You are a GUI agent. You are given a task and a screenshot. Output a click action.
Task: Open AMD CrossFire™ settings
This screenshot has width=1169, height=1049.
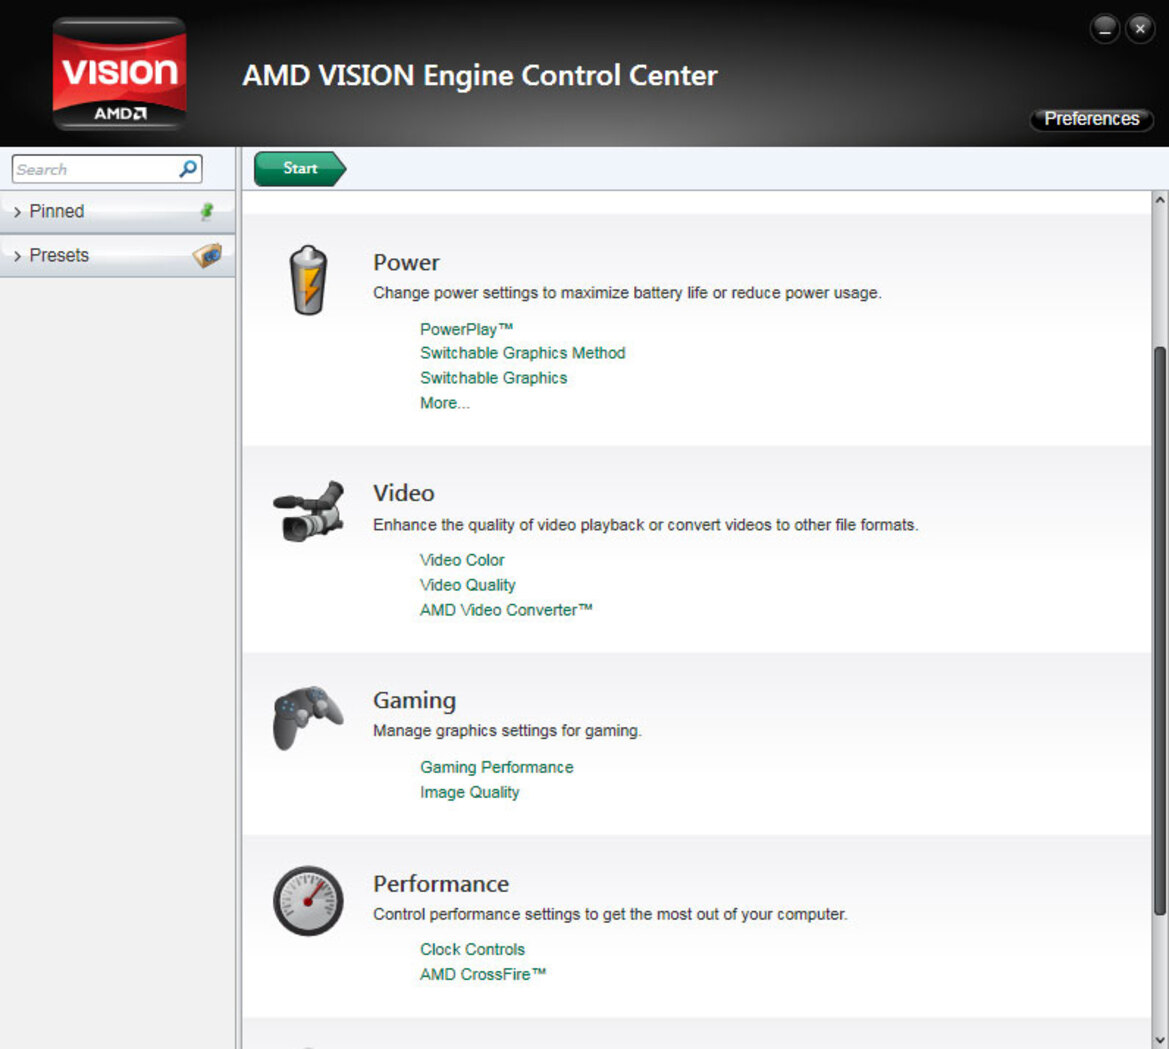(x=483, y=974)
